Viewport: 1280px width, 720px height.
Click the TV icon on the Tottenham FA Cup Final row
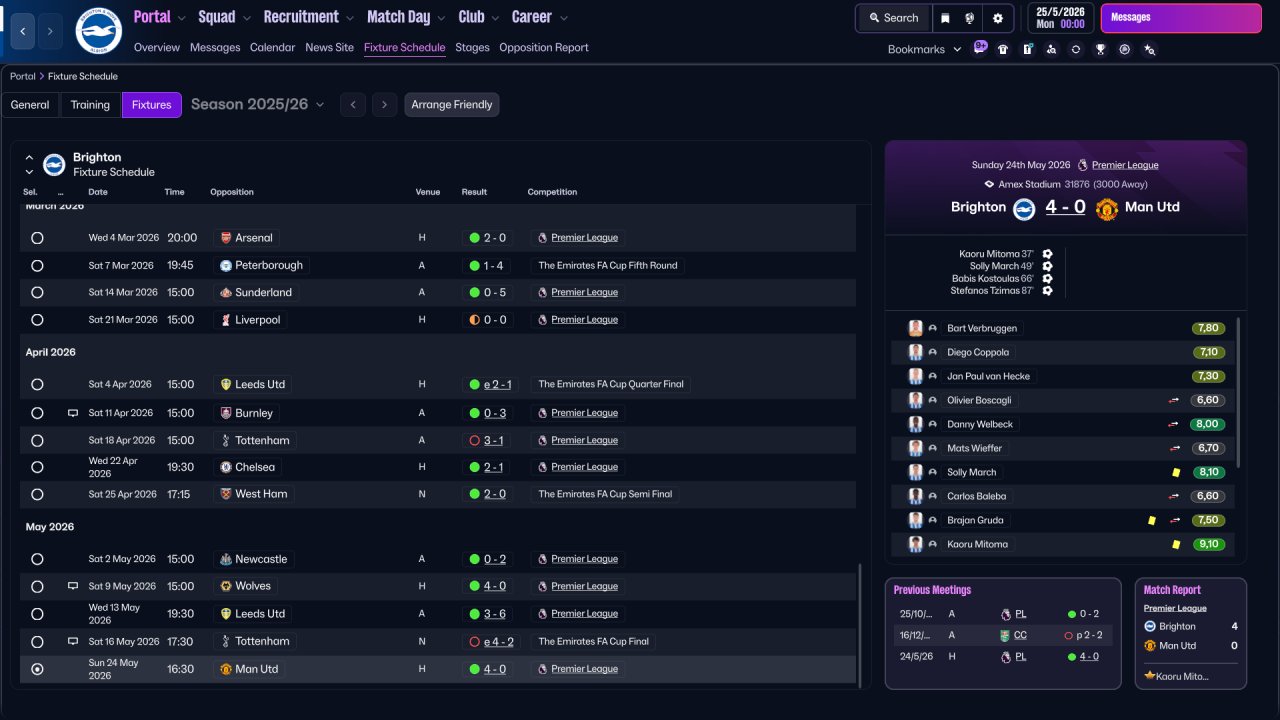click(73, 641)
